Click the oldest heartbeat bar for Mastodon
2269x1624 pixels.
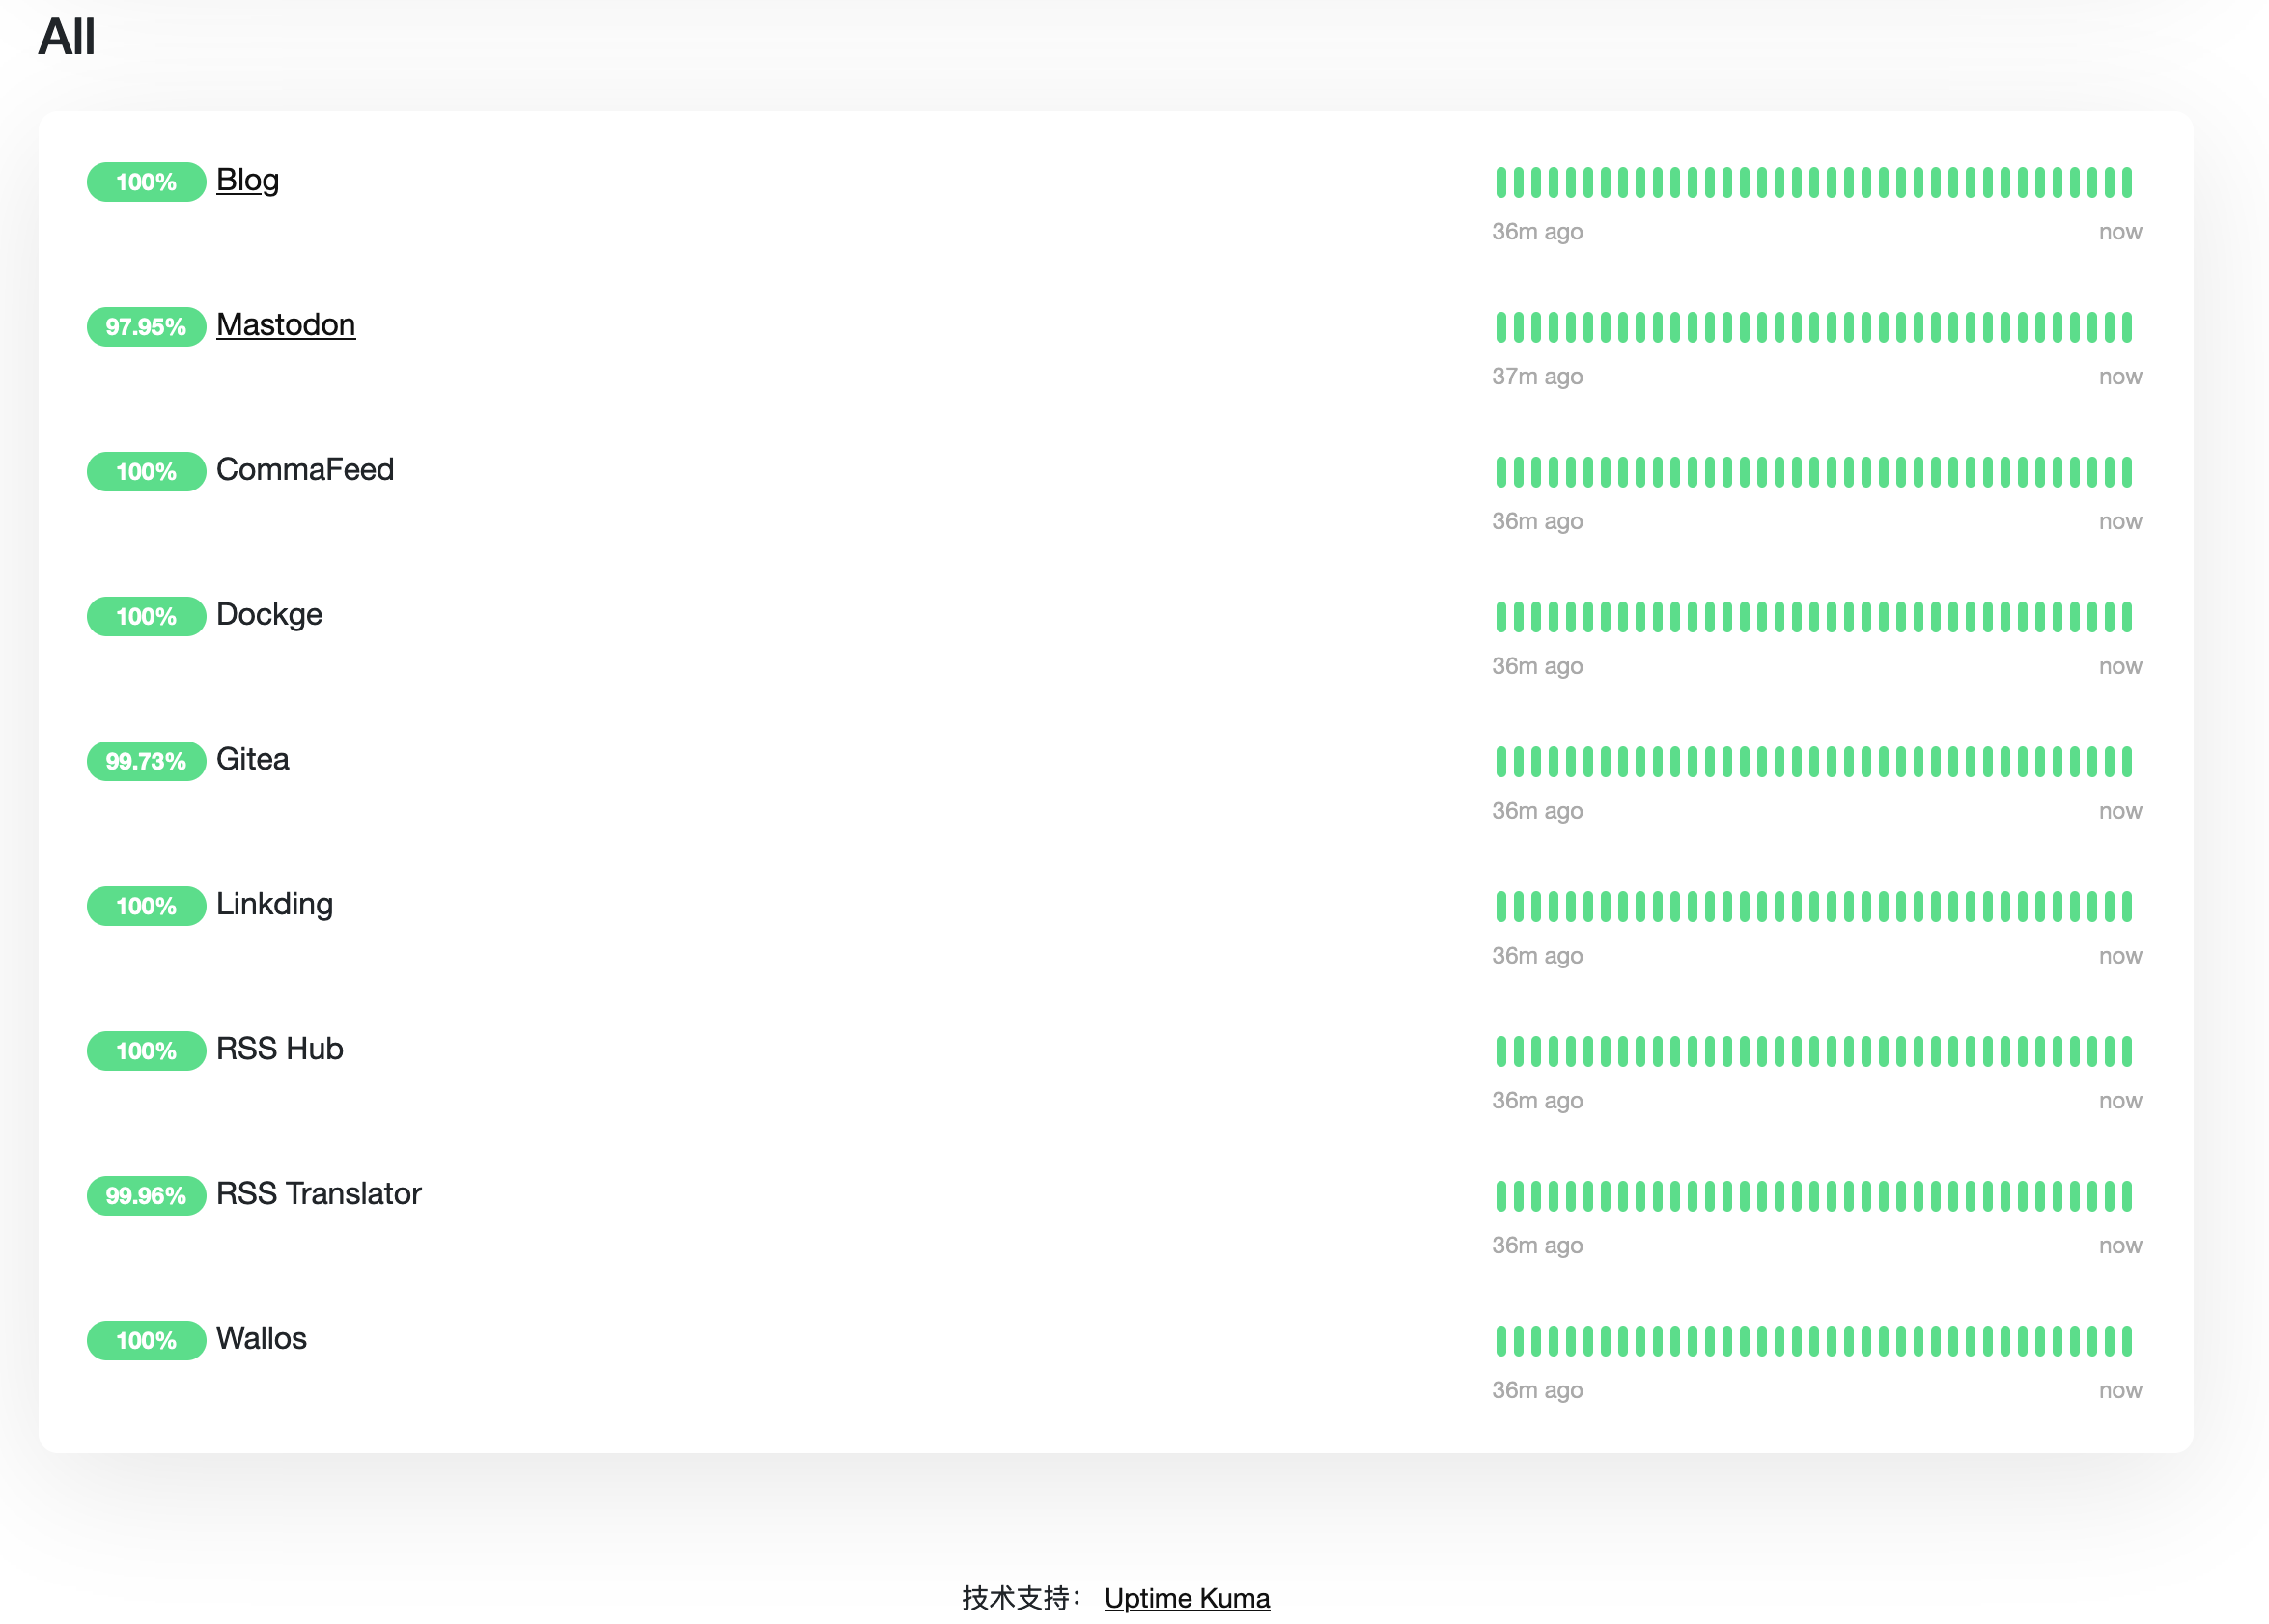pyautogui.click(x=1501, y=327)
